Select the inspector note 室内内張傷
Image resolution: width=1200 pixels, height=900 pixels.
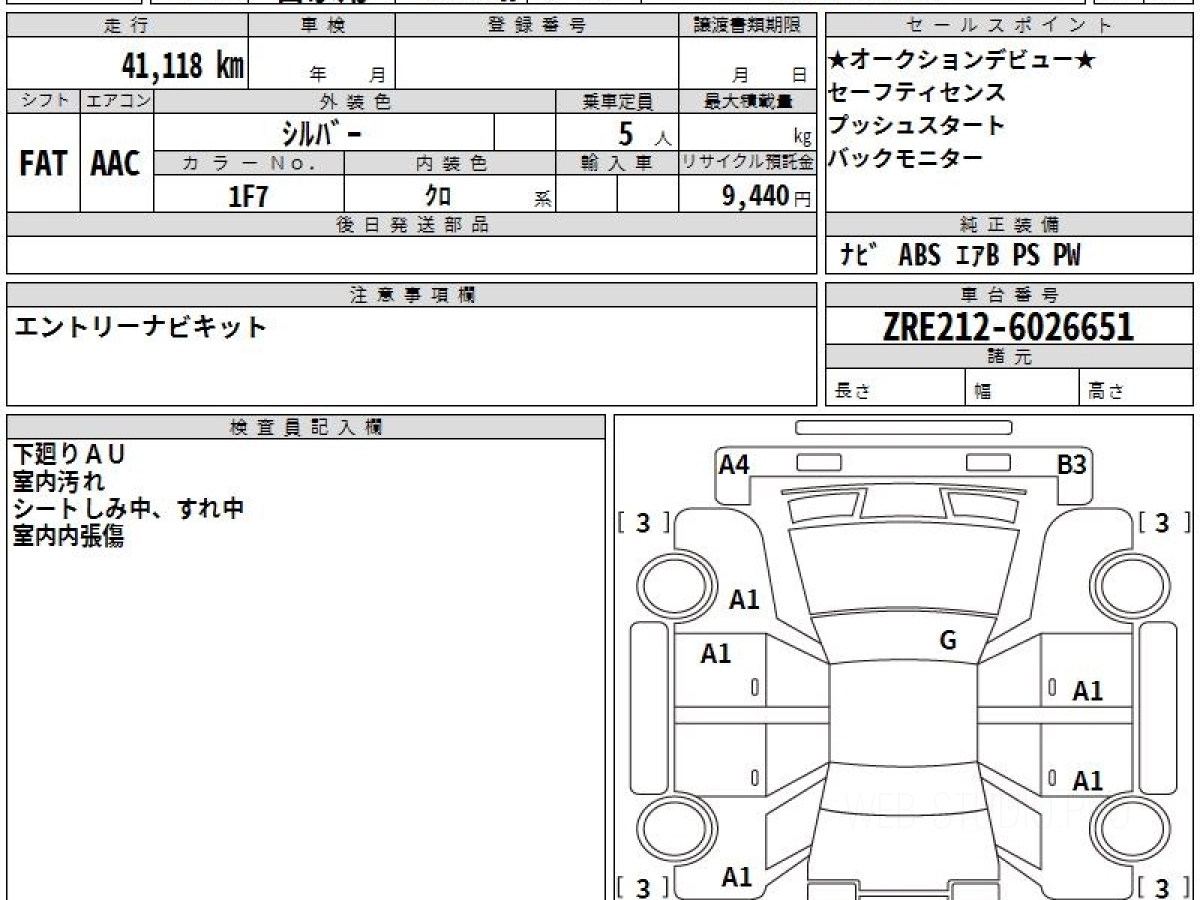click(68, 536)
